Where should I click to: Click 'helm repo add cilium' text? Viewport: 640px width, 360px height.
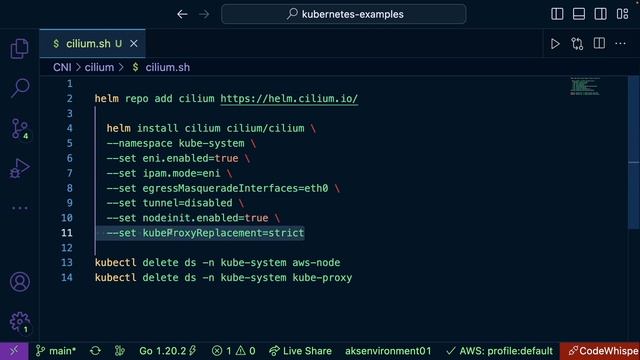click(x=154, y=99)
